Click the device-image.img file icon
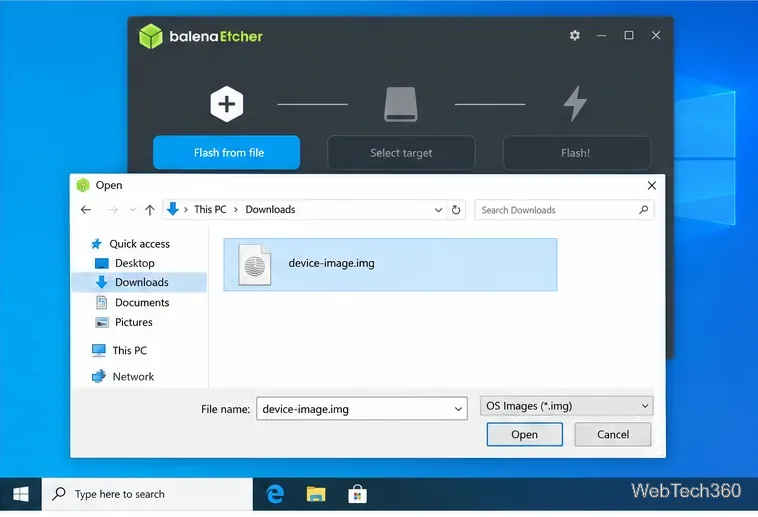Image resolution: width=758 pixels, height=517 pixels. pyautogui.click(x=255, y=265)
